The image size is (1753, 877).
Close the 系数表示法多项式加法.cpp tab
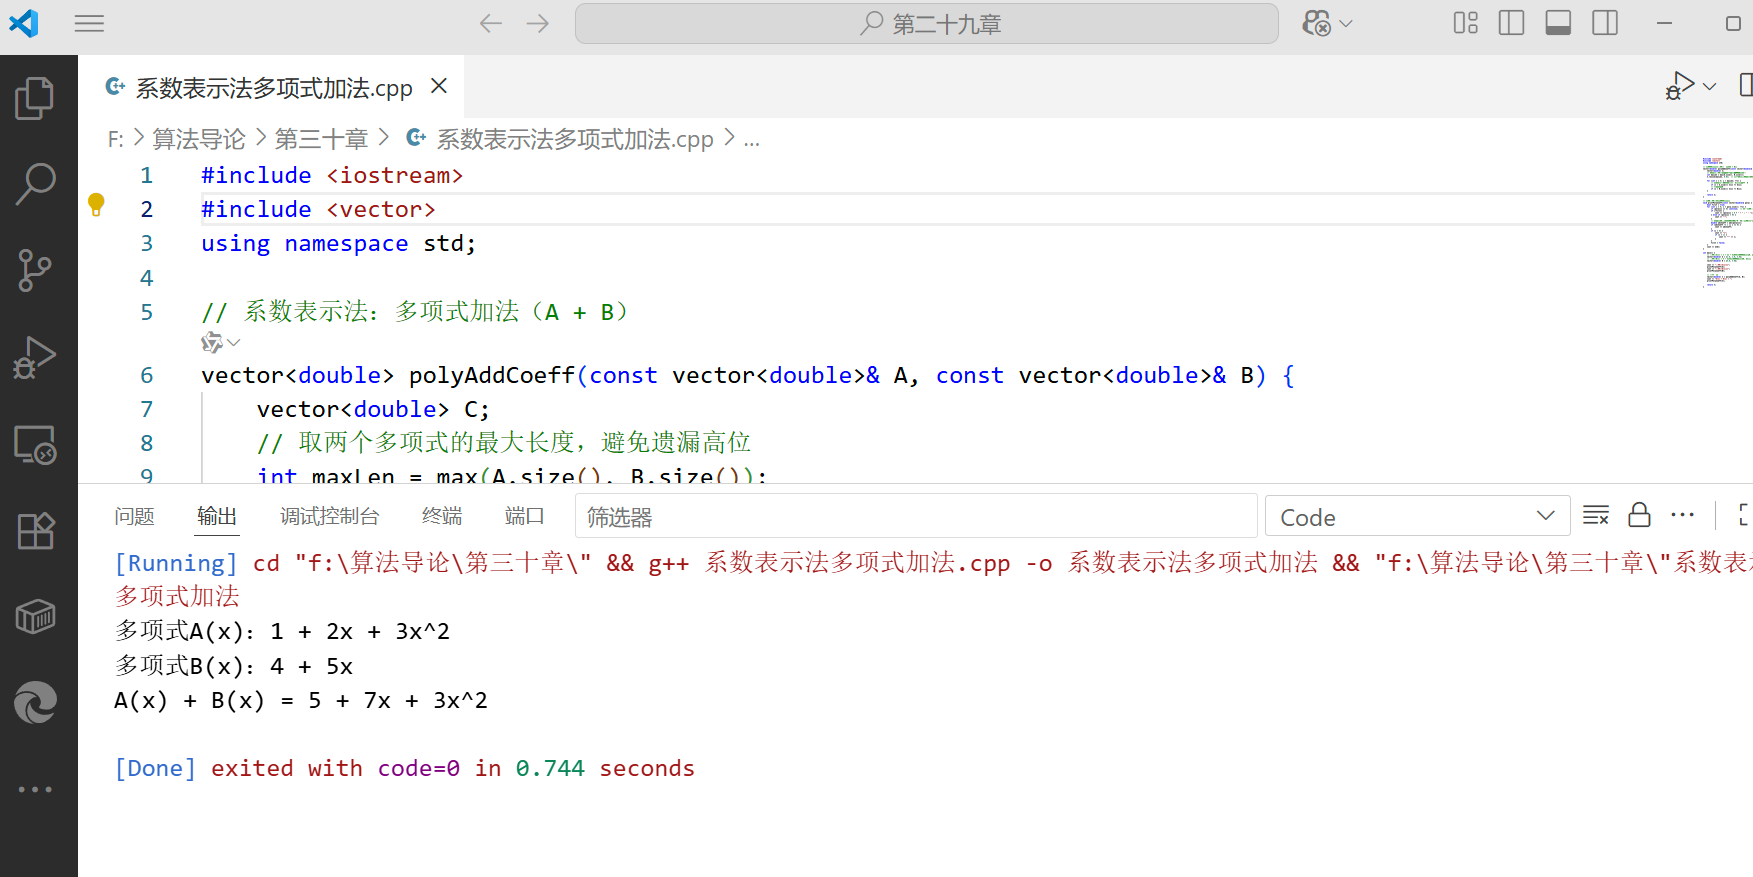pyautogui.click(x=439, y=86)
